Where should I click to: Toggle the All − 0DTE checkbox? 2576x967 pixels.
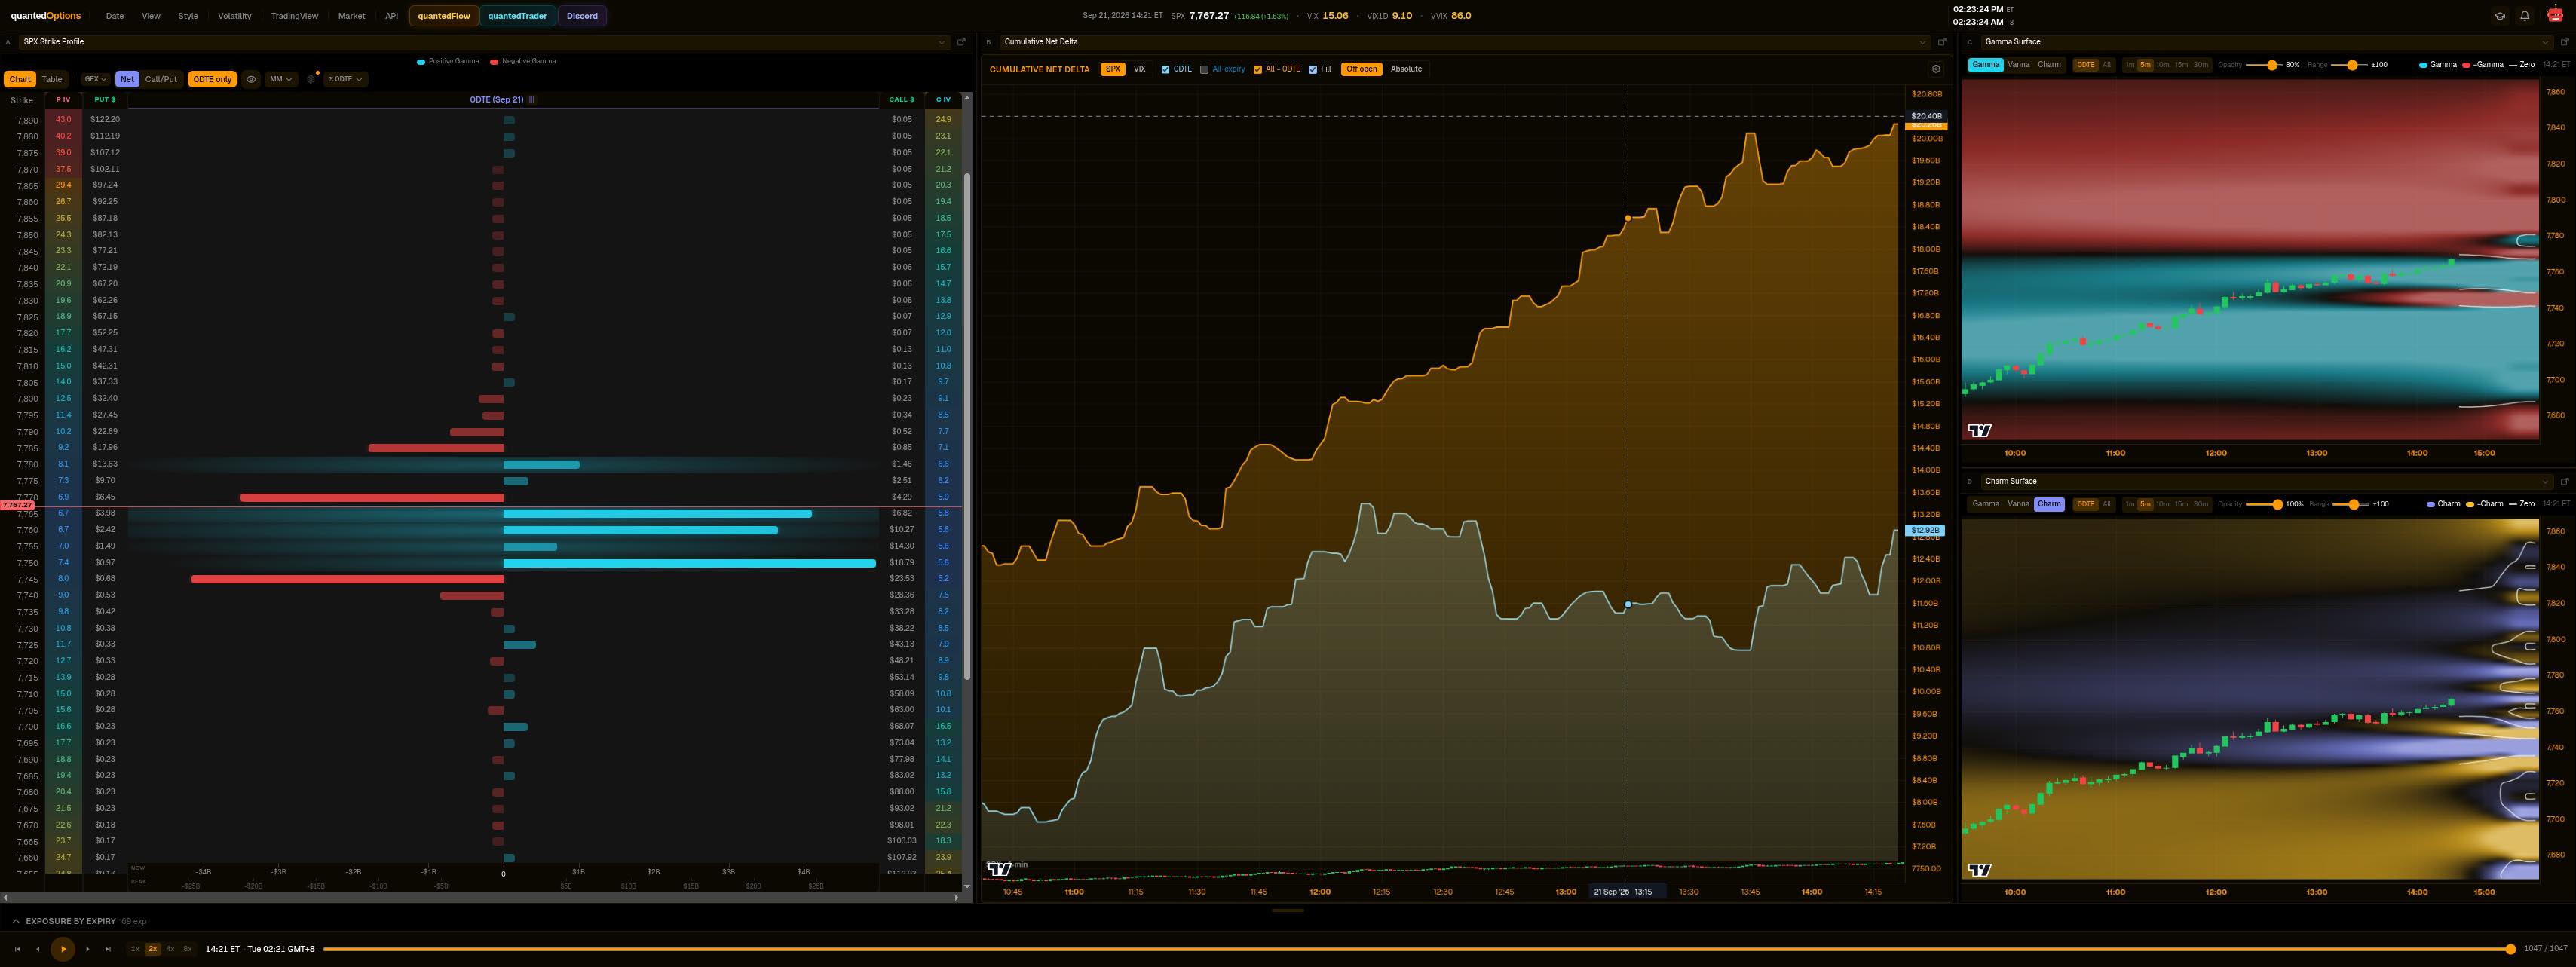click(1257, 69)
